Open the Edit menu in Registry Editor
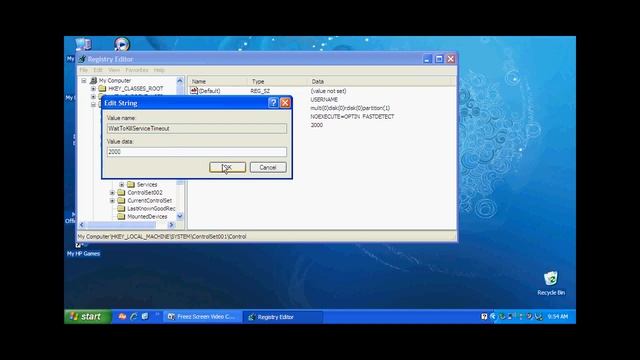This screenshot has height=360, width=640. point(98,70)
